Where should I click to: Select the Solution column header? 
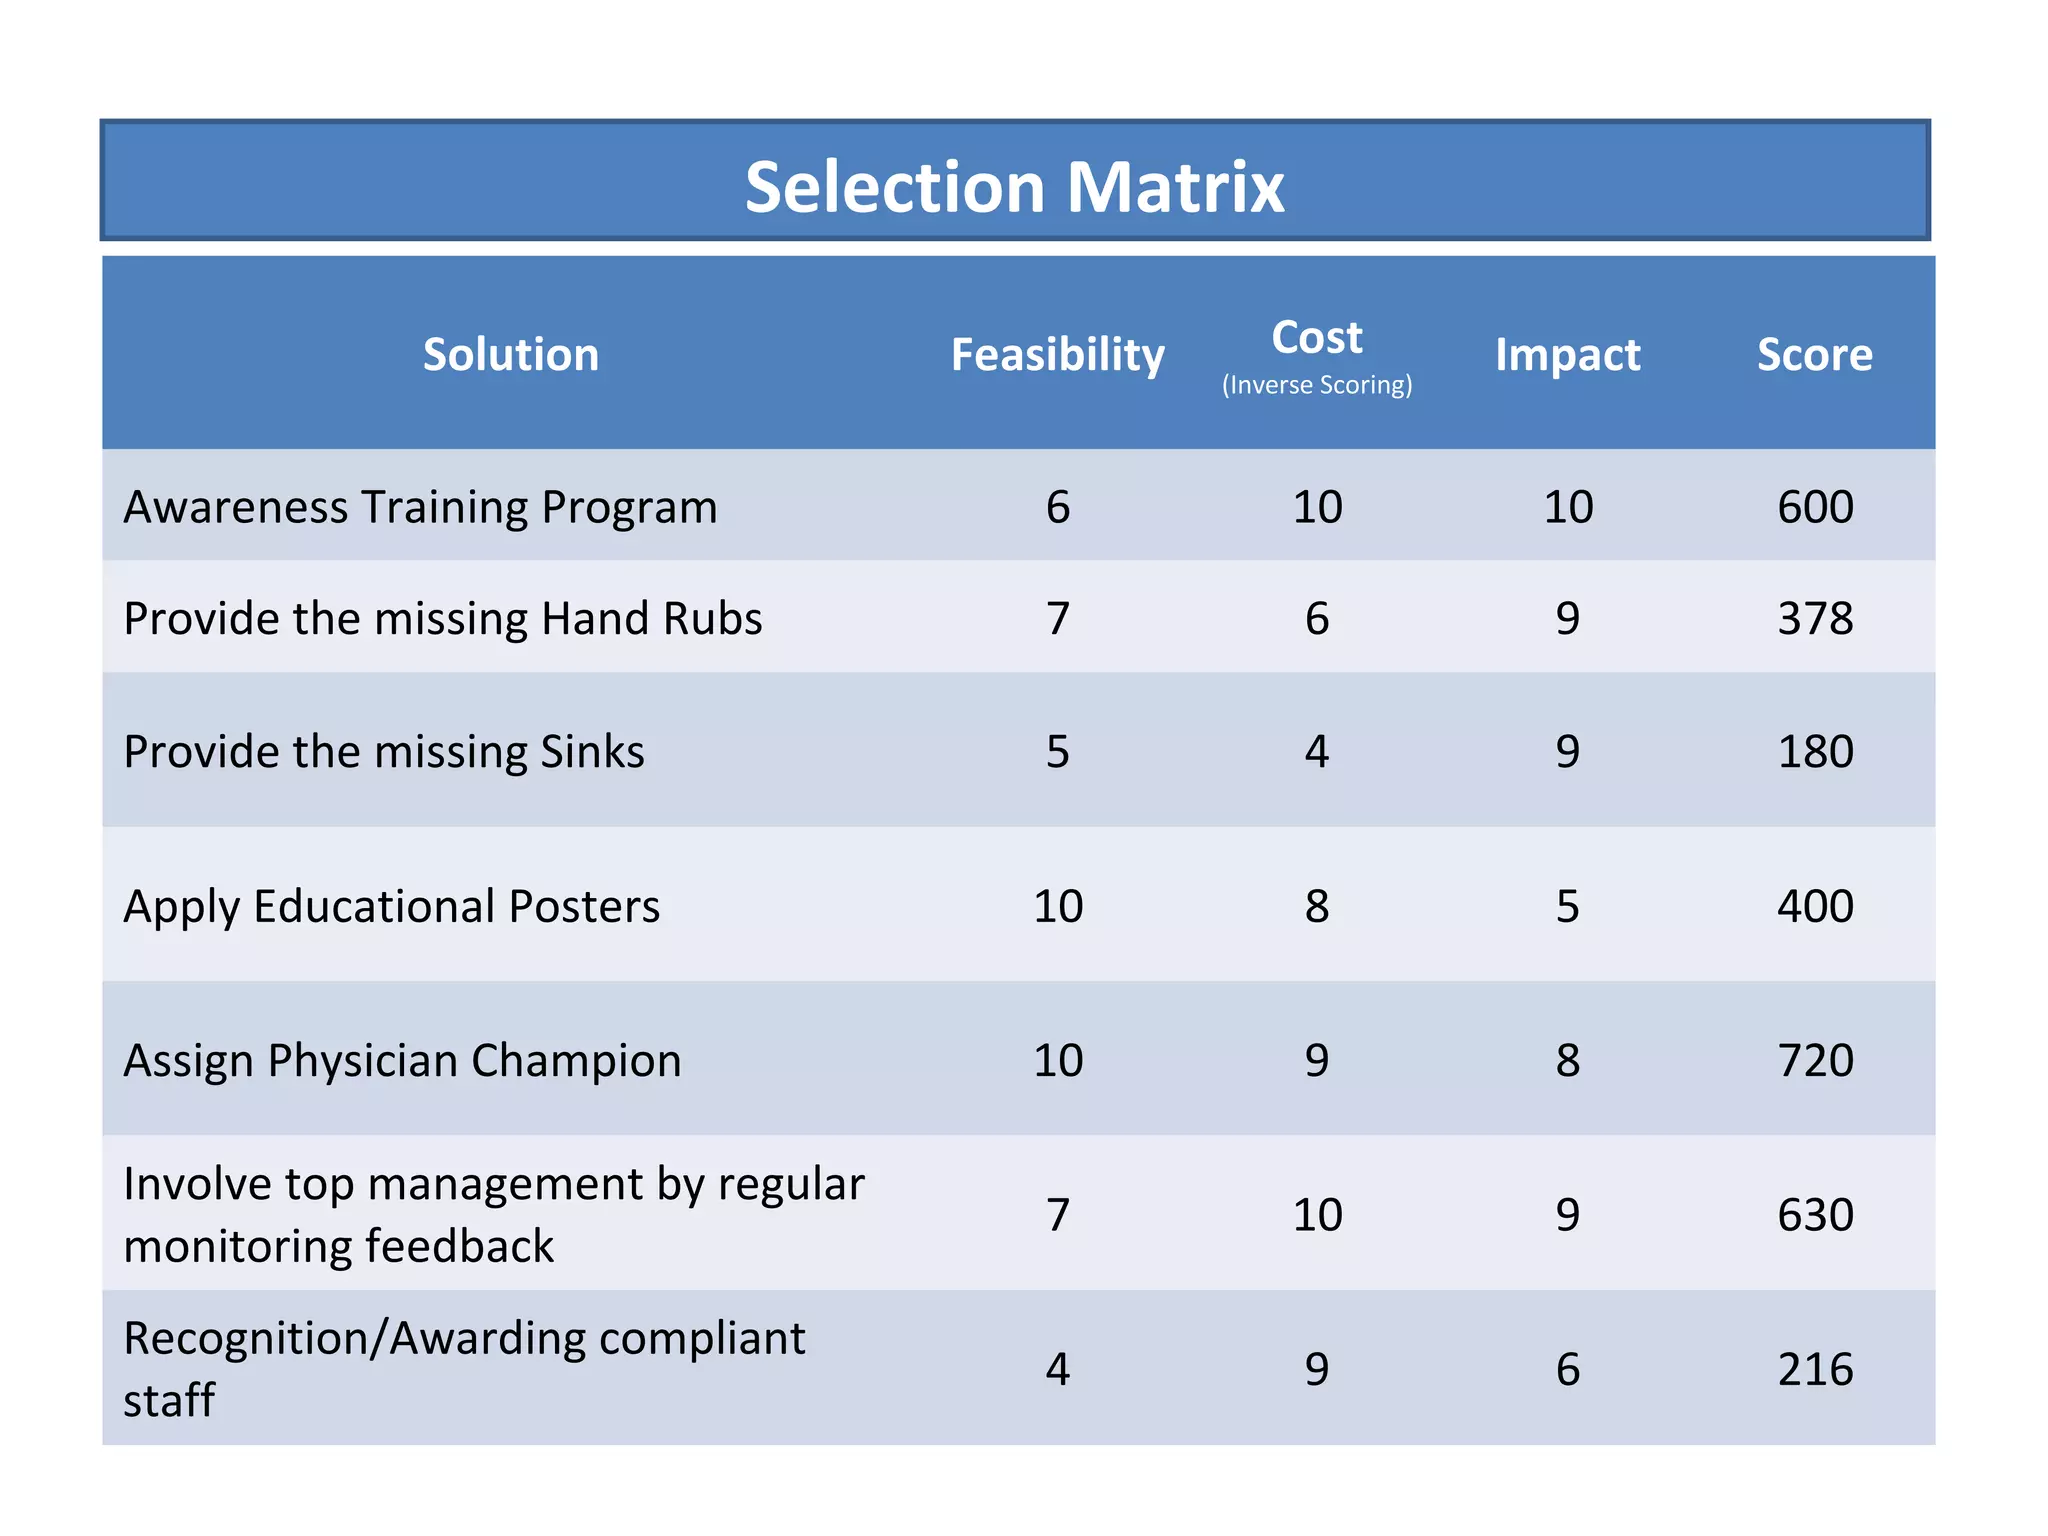[x=510, y=355]
